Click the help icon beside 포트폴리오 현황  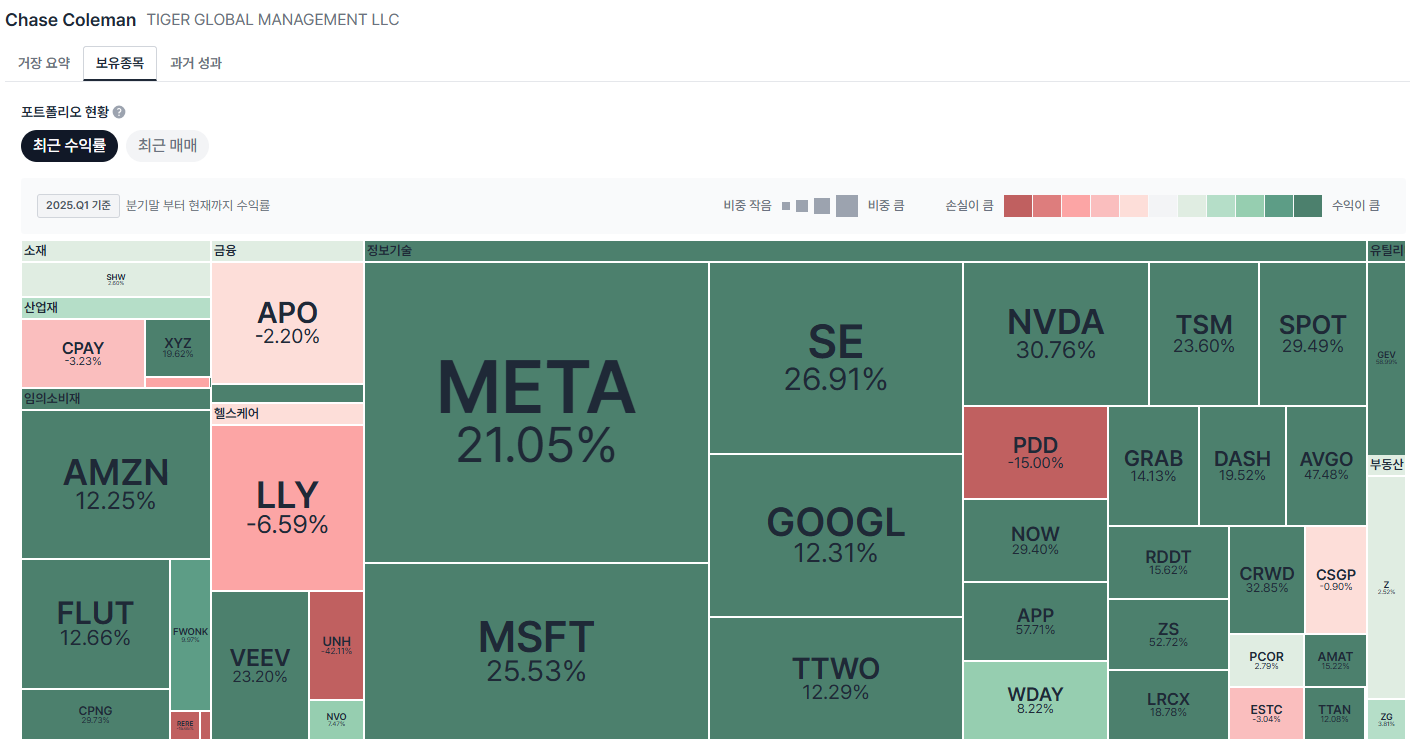pos(119,112)
